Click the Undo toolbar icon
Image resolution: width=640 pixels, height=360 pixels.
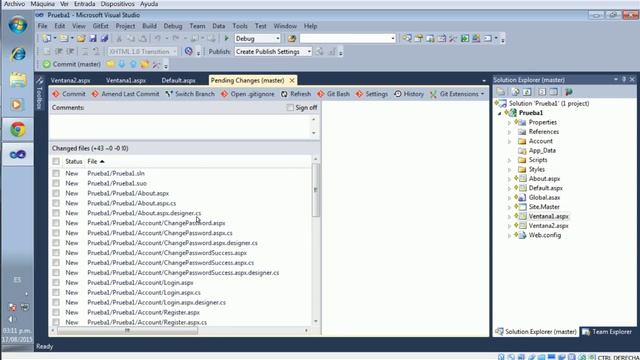158,38
